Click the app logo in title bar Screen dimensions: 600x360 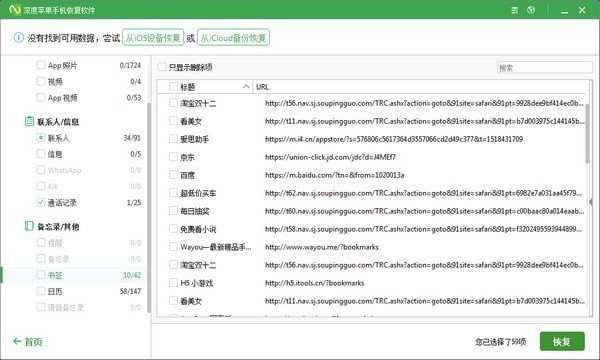tap(15, 10)
